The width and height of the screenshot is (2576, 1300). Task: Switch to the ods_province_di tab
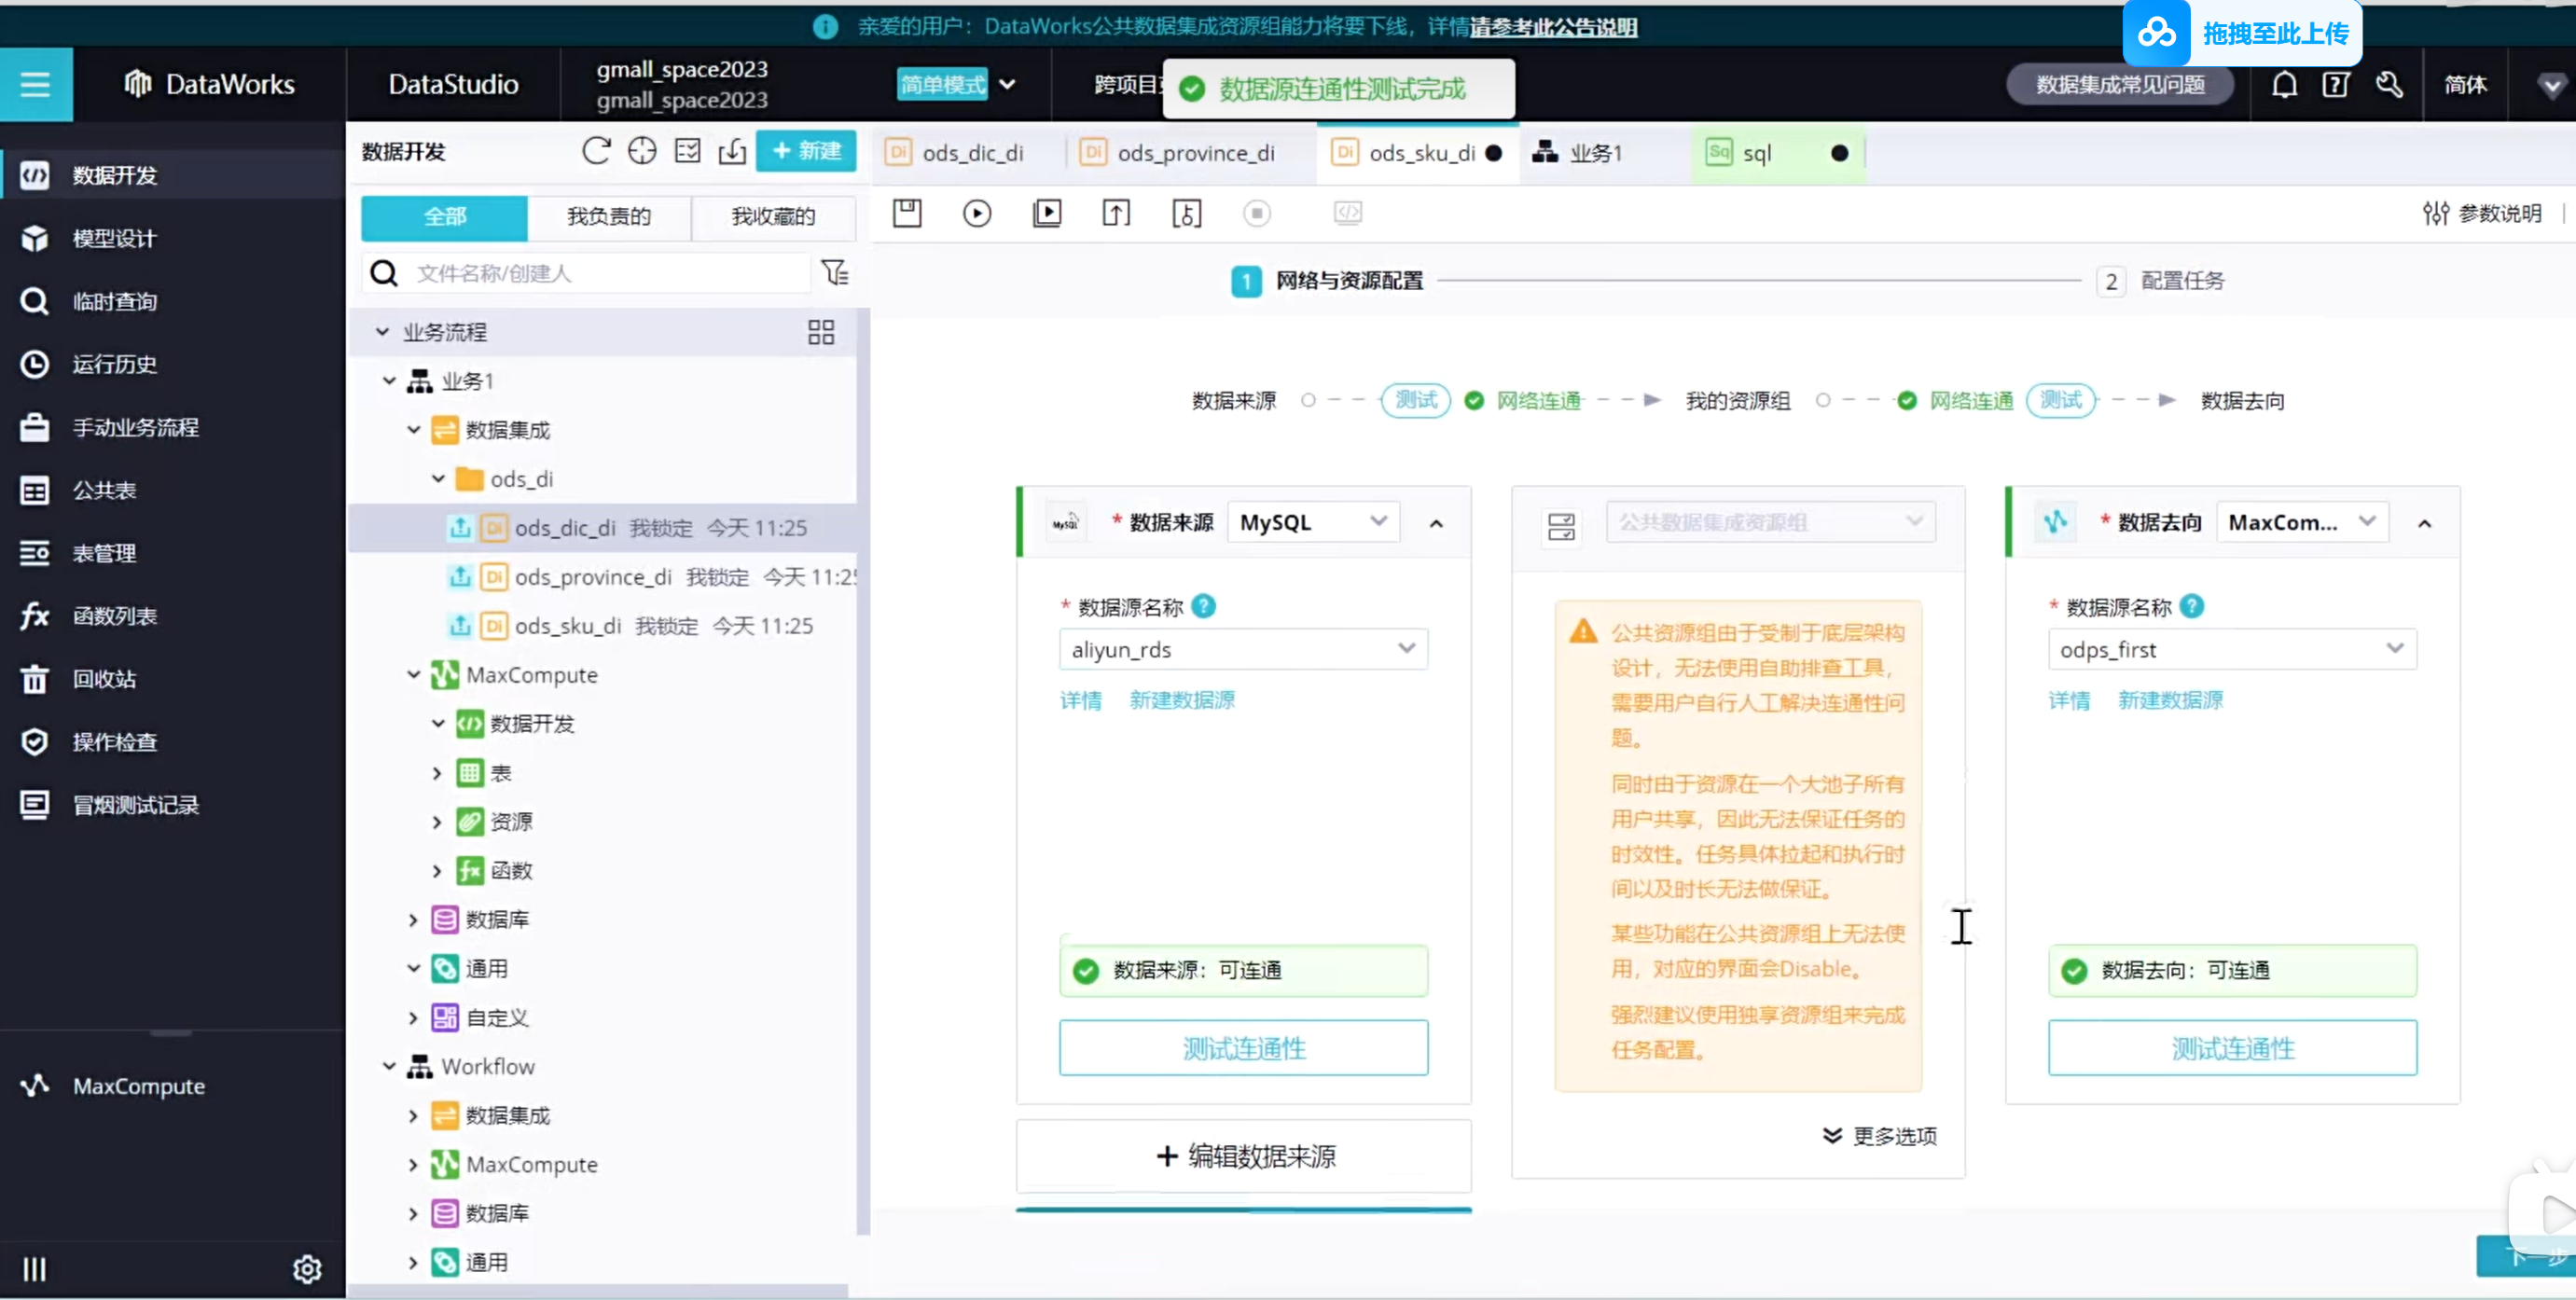pyautogui.click(x=1194, y=153)
